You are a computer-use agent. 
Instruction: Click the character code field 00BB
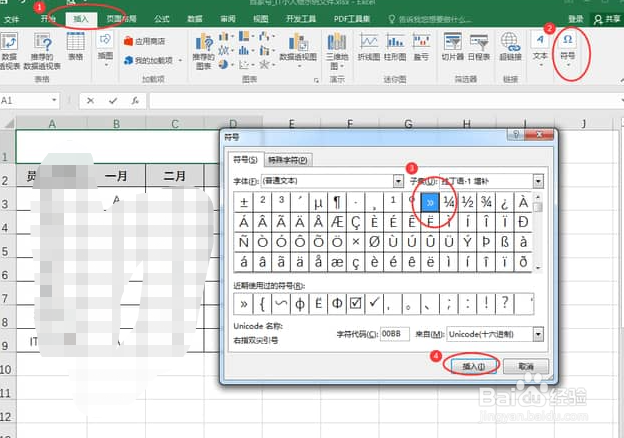[395, 334]
